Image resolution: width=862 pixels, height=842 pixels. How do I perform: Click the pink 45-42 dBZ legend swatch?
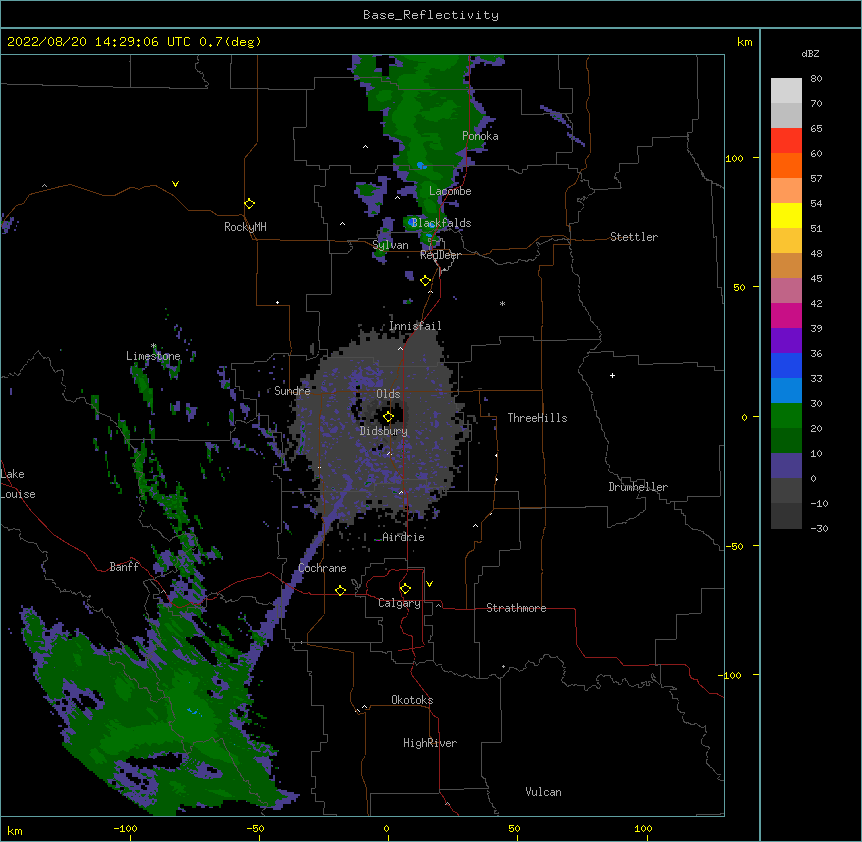[786, 290]
